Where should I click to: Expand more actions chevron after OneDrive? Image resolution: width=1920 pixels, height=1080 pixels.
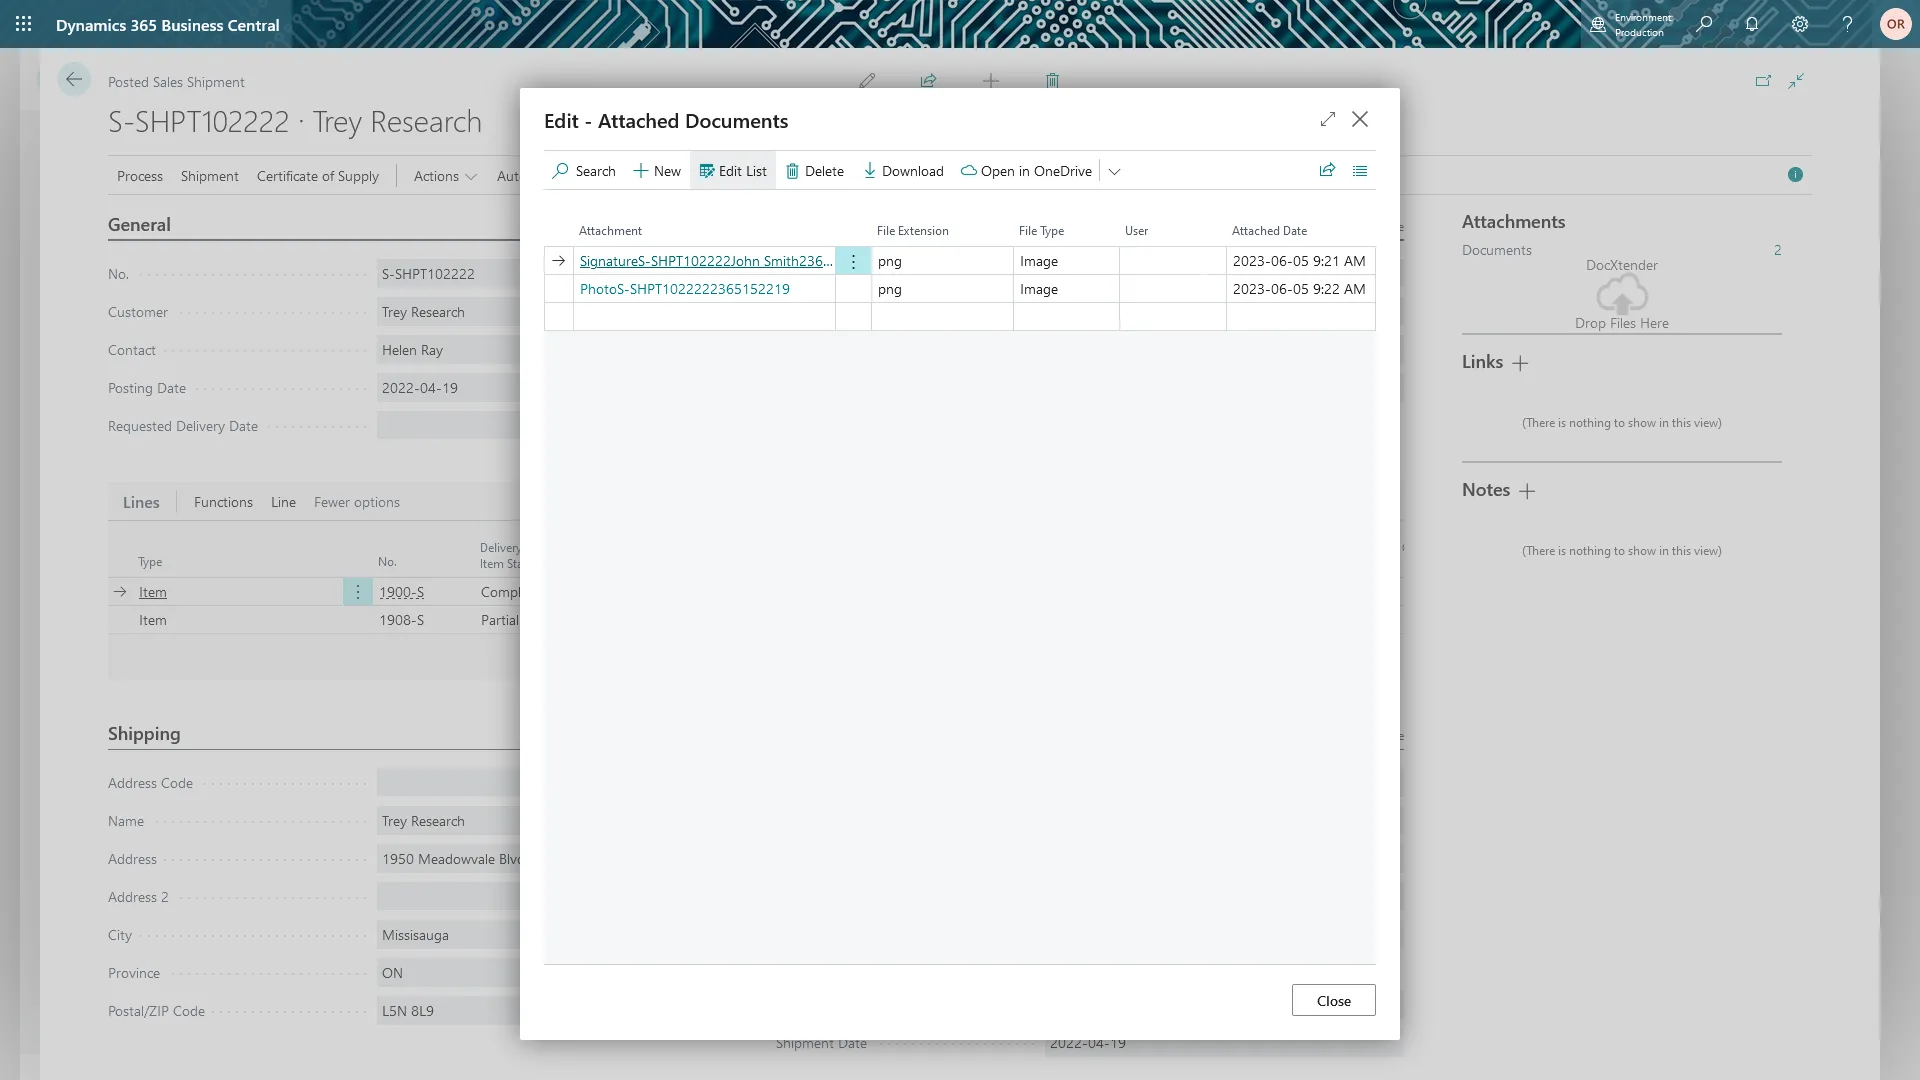[x=1114, y=171]
